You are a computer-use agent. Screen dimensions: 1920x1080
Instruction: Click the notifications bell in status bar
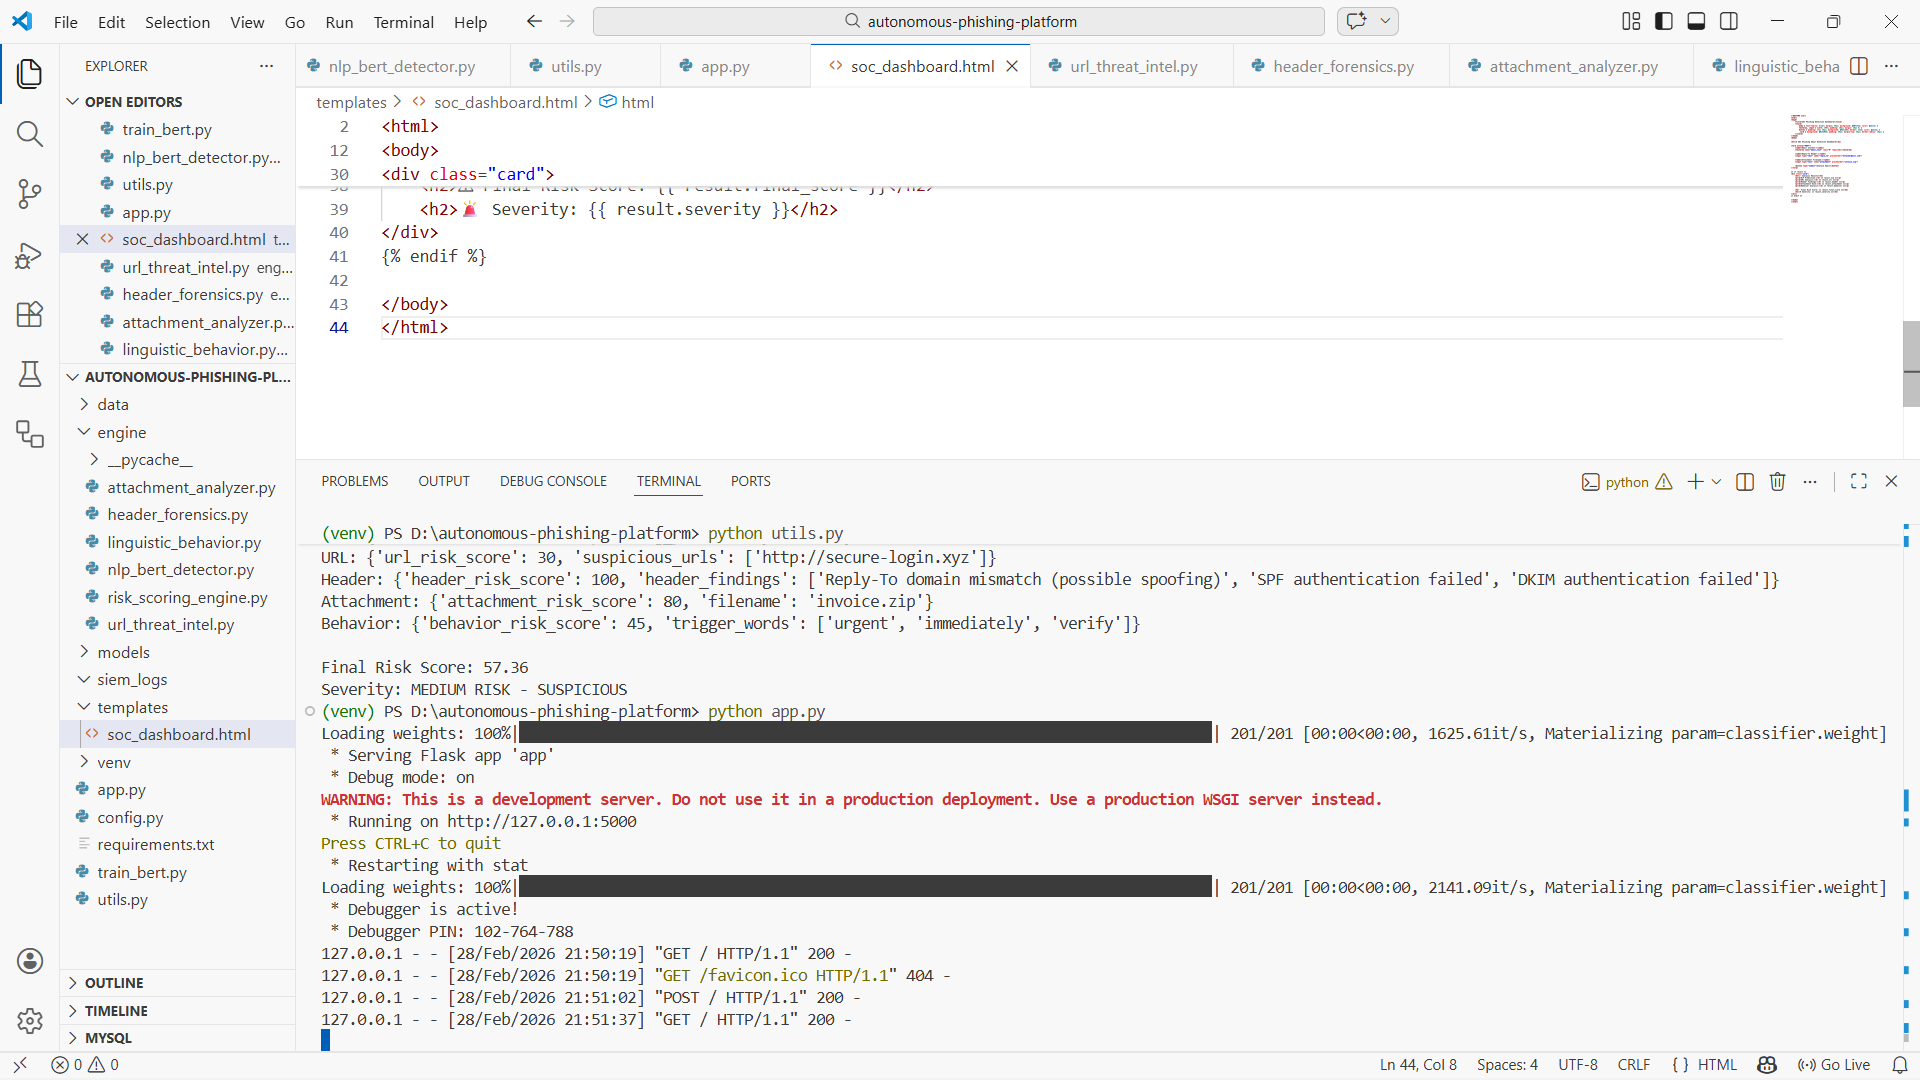click(1899, 1065)
